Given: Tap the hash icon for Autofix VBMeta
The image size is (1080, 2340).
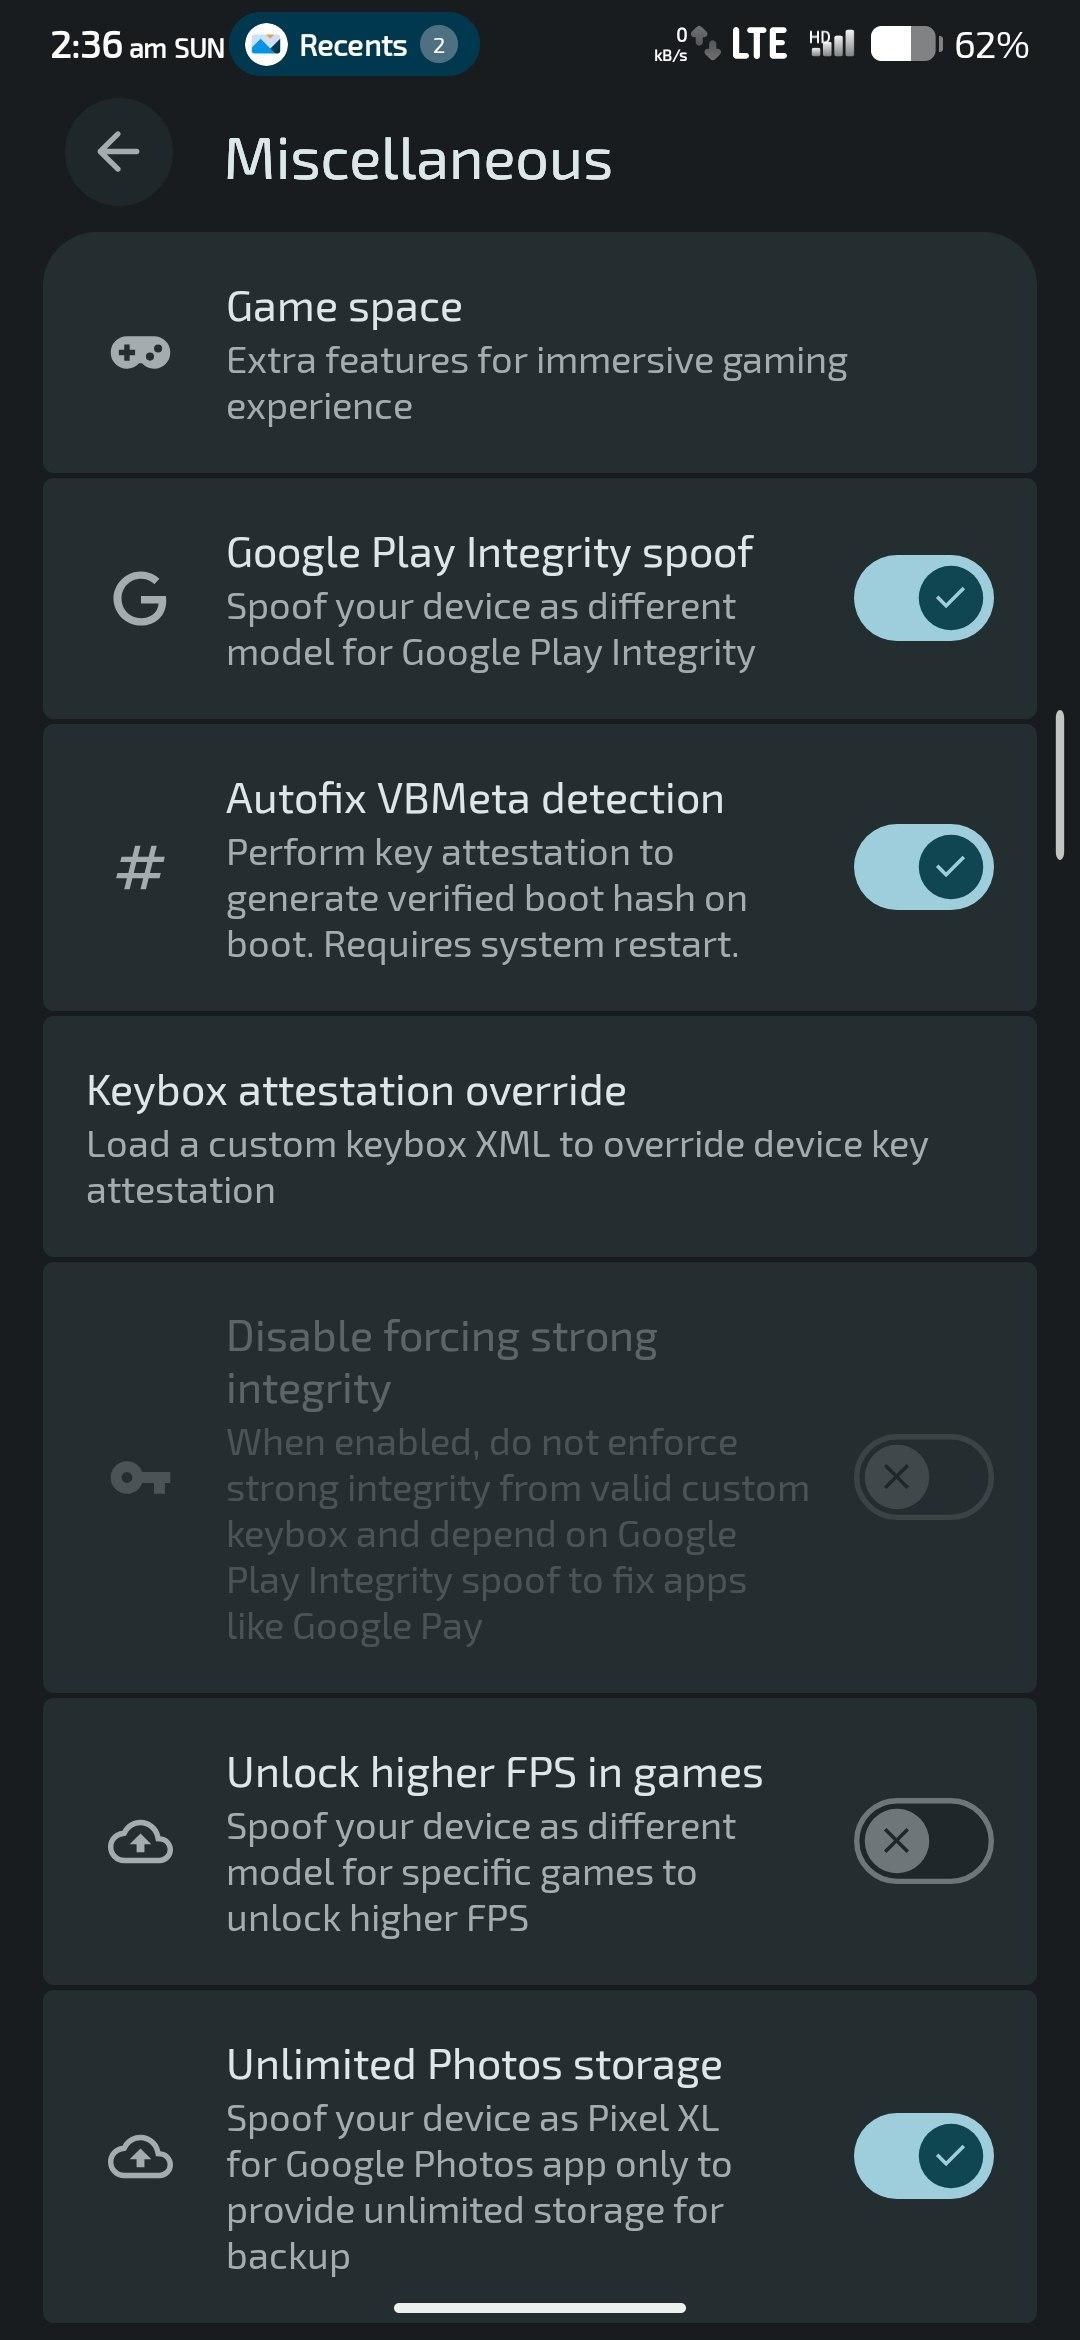Looking at the screenshot, I should [x=140, y=867].
